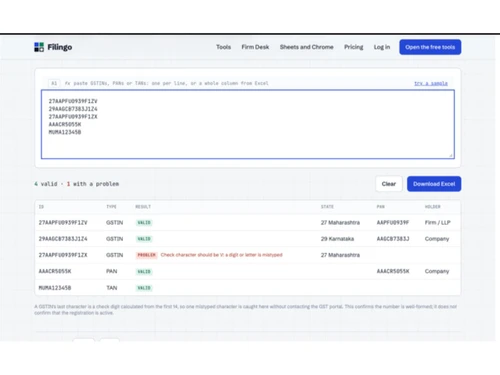Click the TAN type cell
Screen dimensions: 500x375
pyautogui.click(x=112, y=288)
